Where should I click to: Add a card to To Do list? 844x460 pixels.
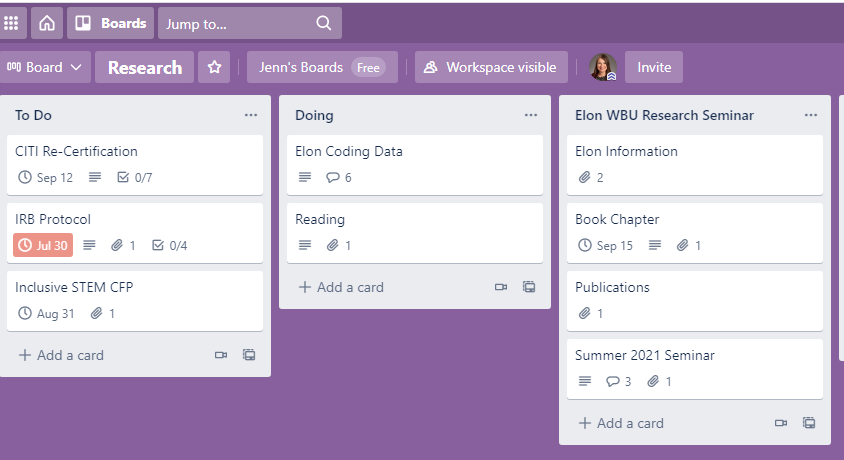pyautogui.click(x=60, y=355)
